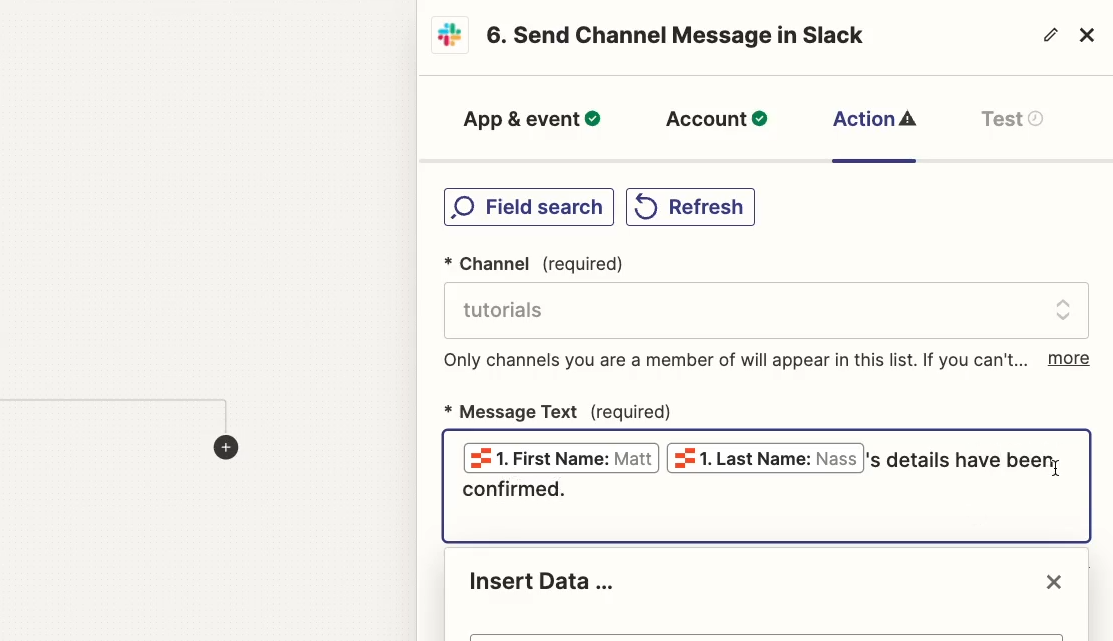This screenshot has width=1113, height=641.
Task: Click the up-down chevron in Channel field
Action: (1063, 309)
